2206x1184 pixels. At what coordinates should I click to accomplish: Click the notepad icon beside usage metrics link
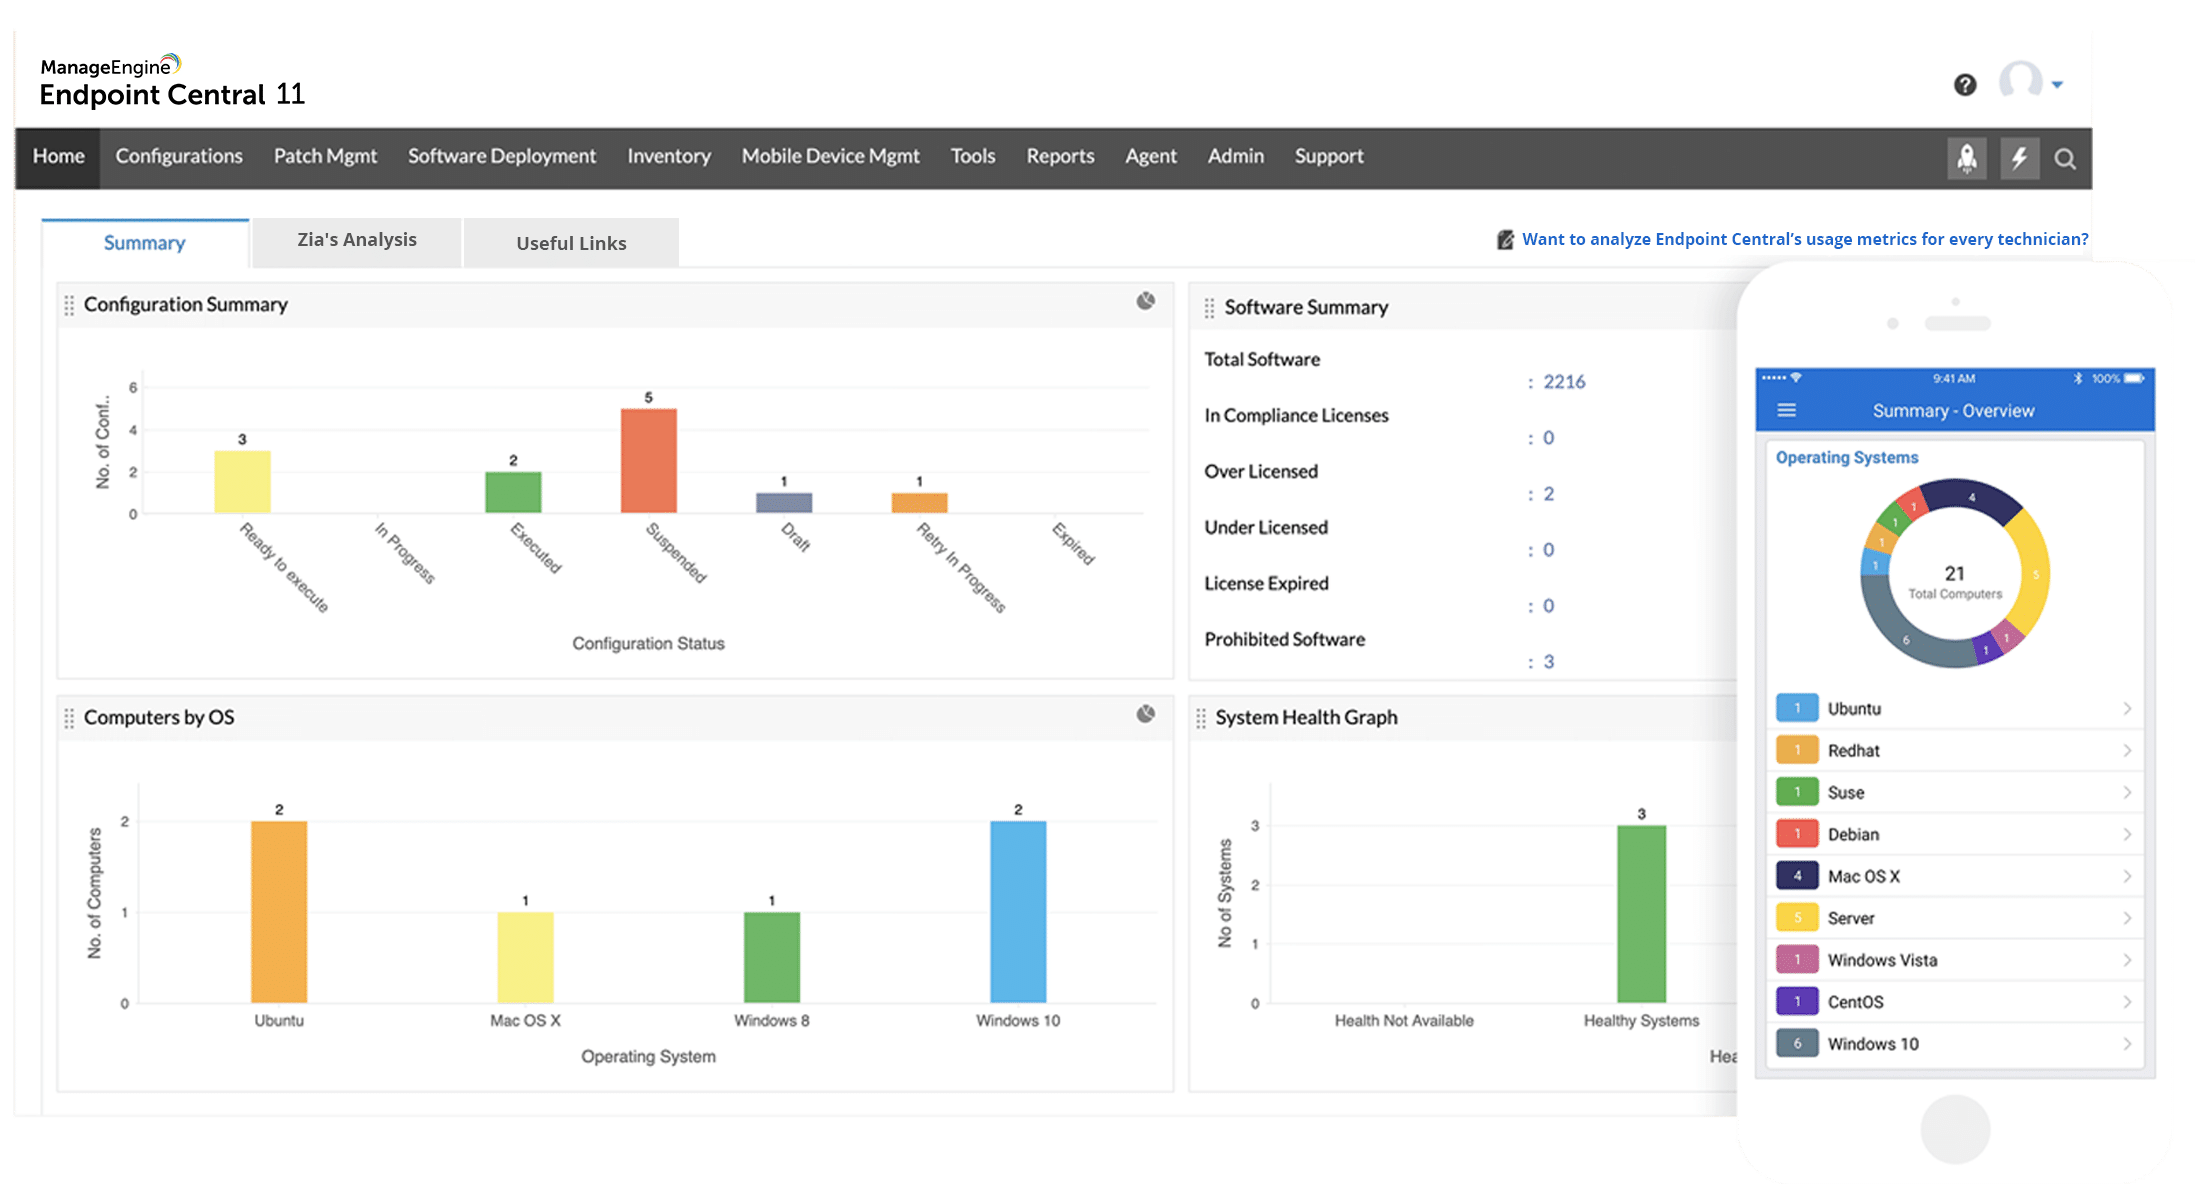(x=1505, y=239)
